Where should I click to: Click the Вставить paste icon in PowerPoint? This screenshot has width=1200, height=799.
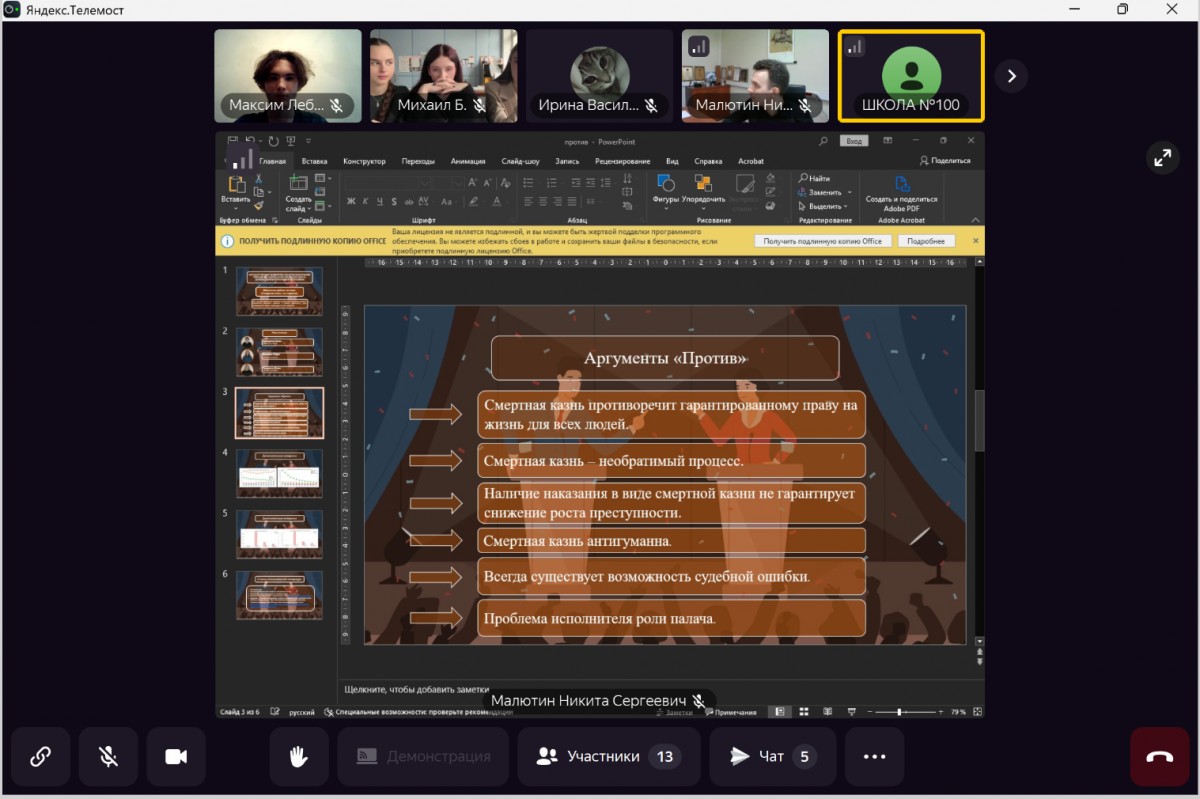tap(236, 184)
